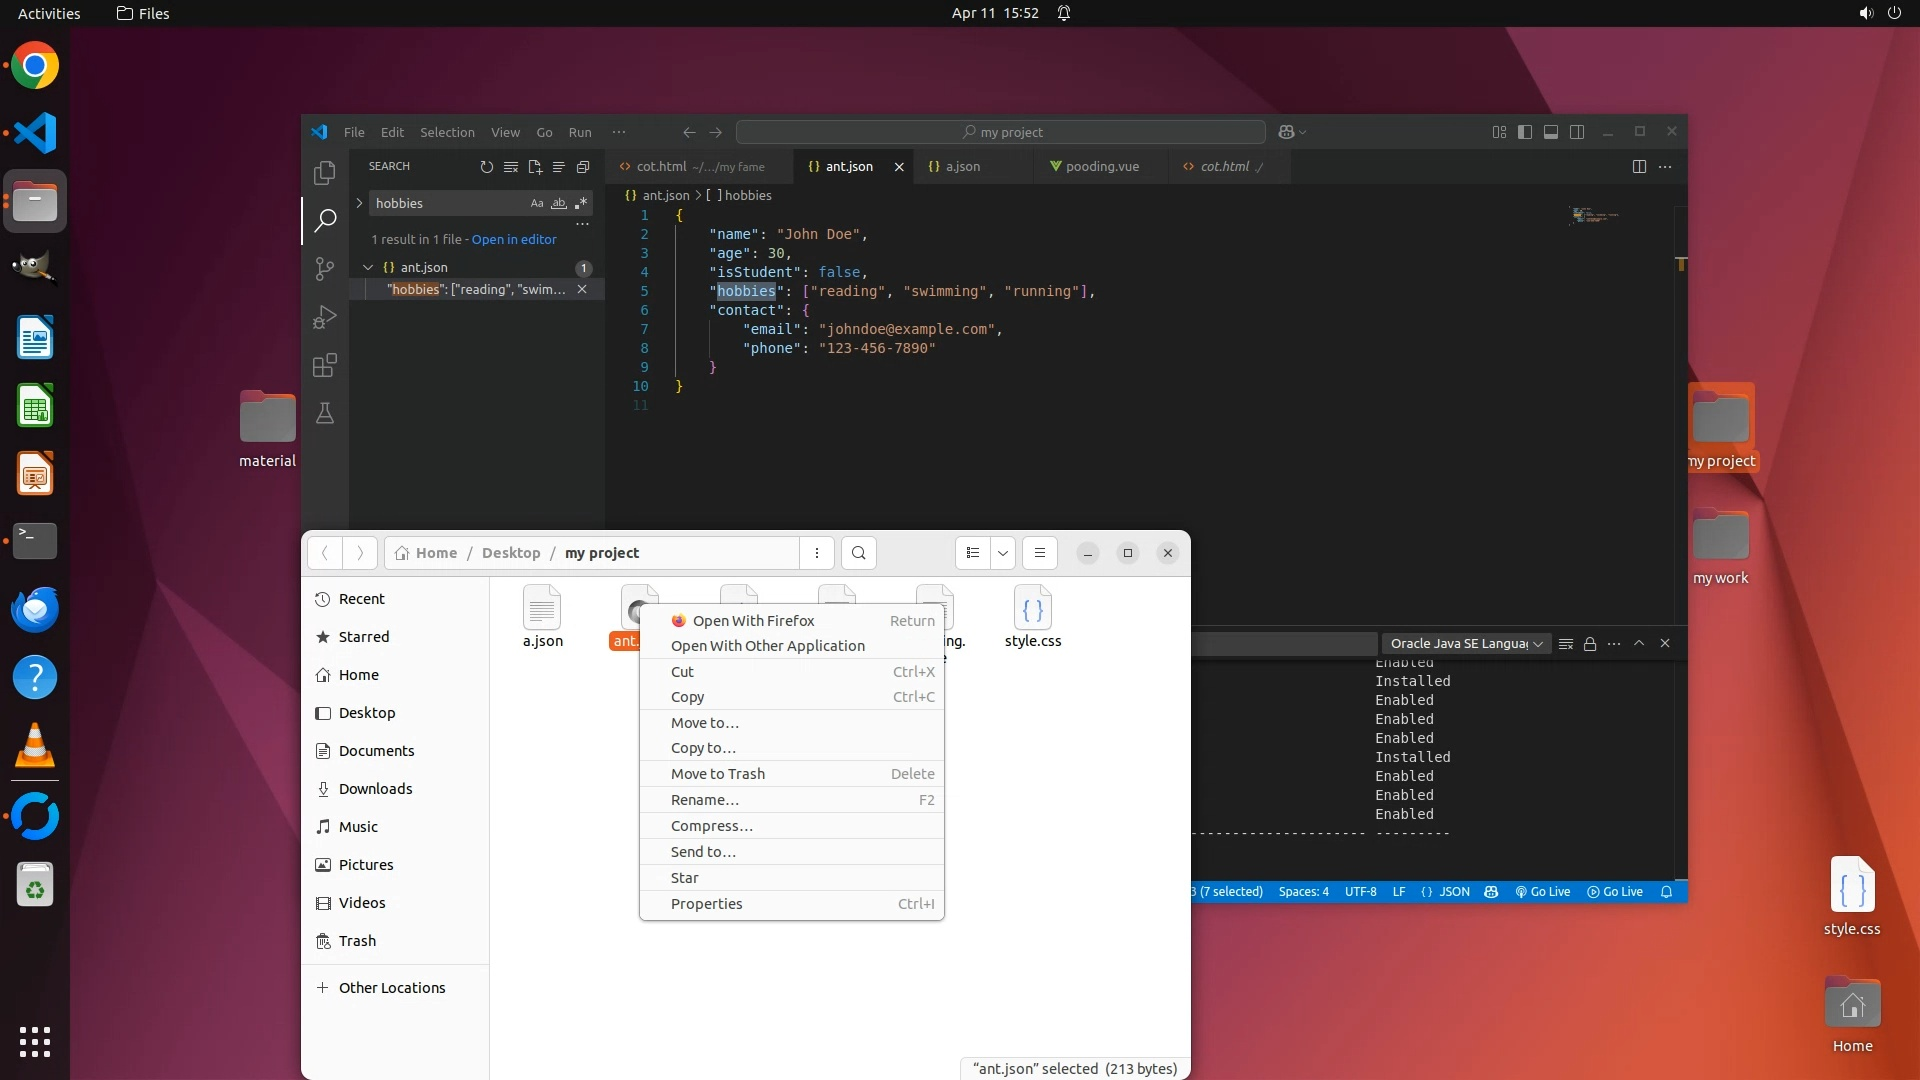1920x1080 pixels.
Task: Toggle Use Regular Expression option
Action: point(581,203)
